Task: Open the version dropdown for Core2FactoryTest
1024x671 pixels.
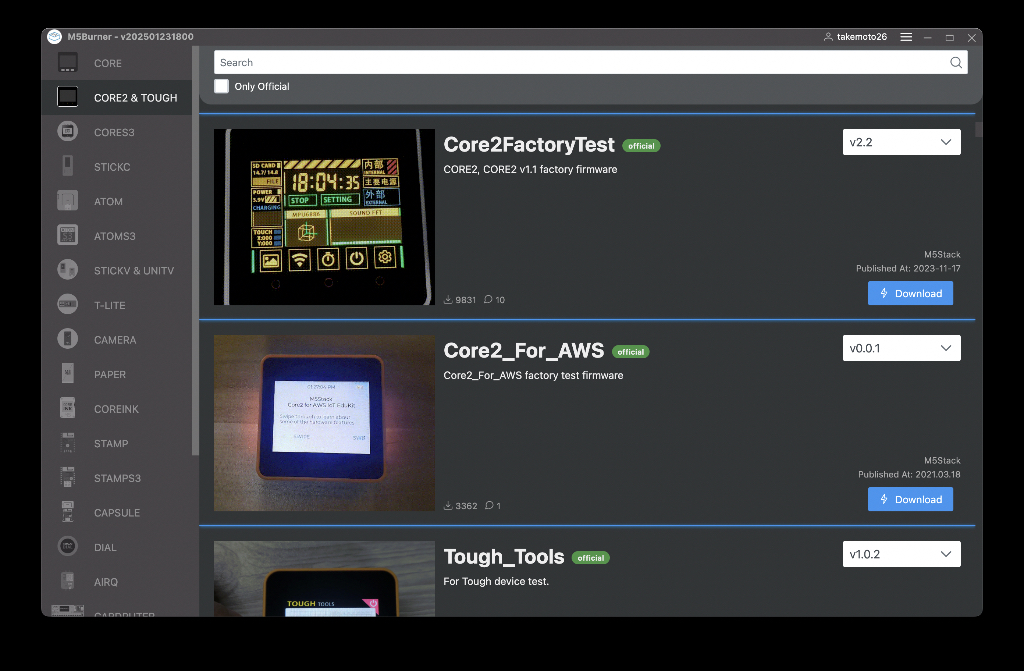Action: (x=901, y=141)
